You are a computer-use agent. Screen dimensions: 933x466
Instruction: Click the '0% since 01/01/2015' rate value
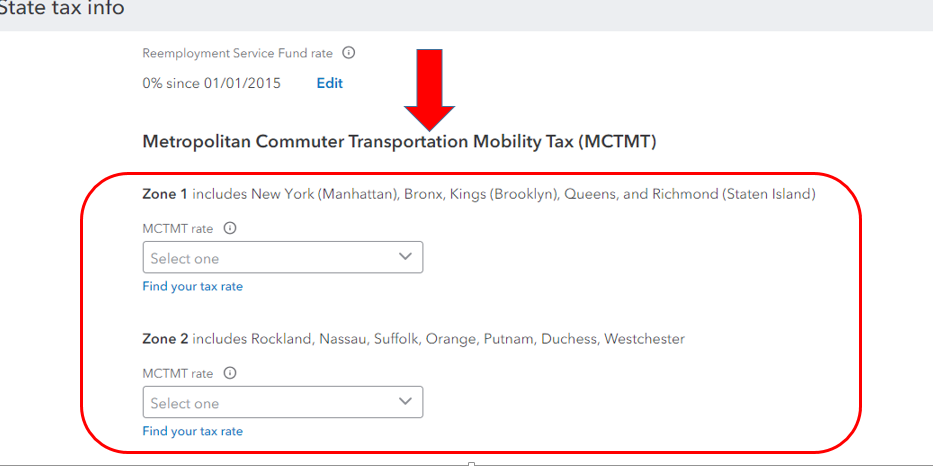tap(212, 83)
